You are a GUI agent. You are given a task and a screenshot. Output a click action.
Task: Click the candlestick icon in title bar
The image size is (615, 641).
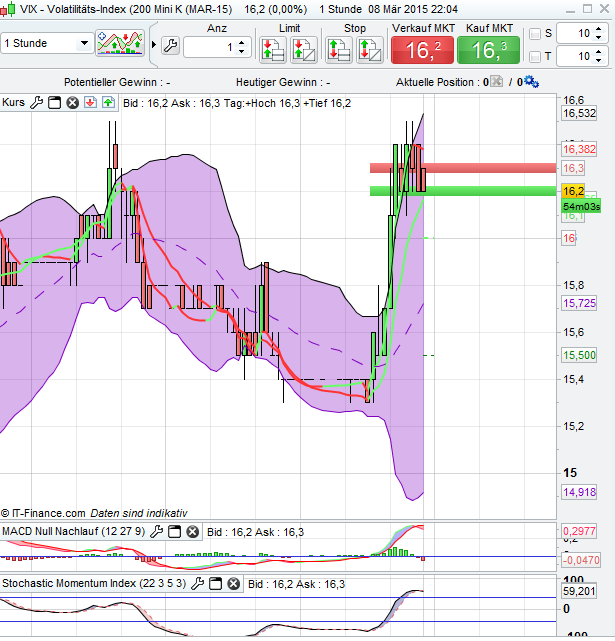[x=8, y=9]
